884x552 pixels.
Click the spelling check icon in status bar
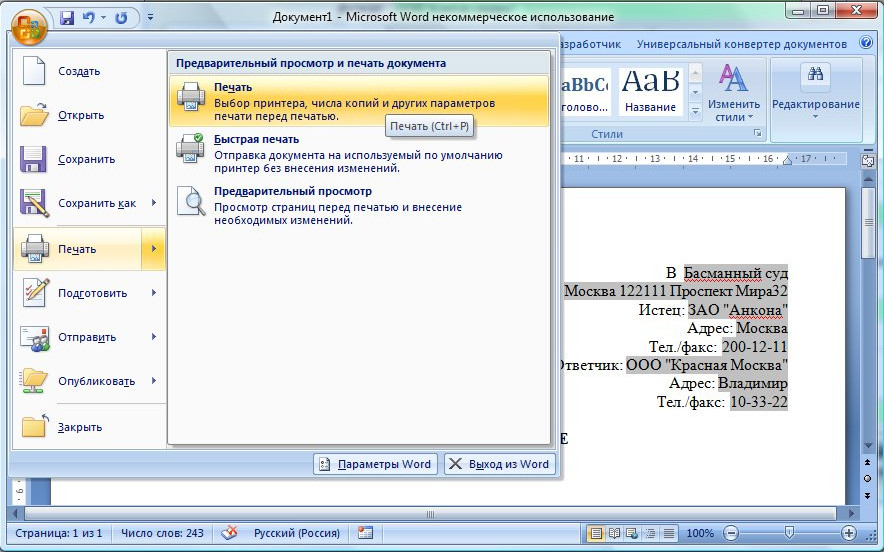point(230,534)
